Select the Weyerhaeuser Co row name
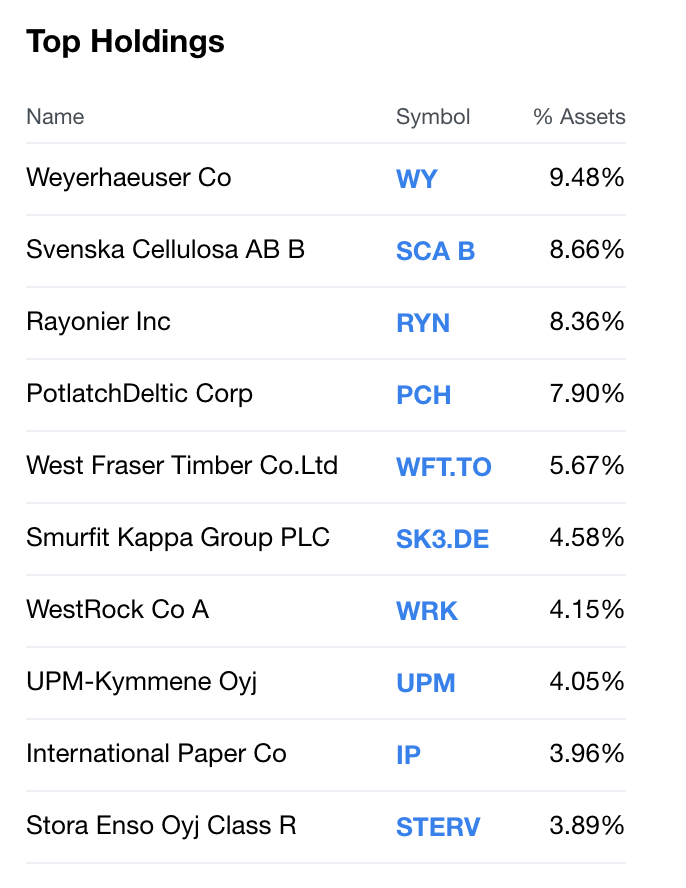Screen dimensions: 686x888 (x=127, y=178)
